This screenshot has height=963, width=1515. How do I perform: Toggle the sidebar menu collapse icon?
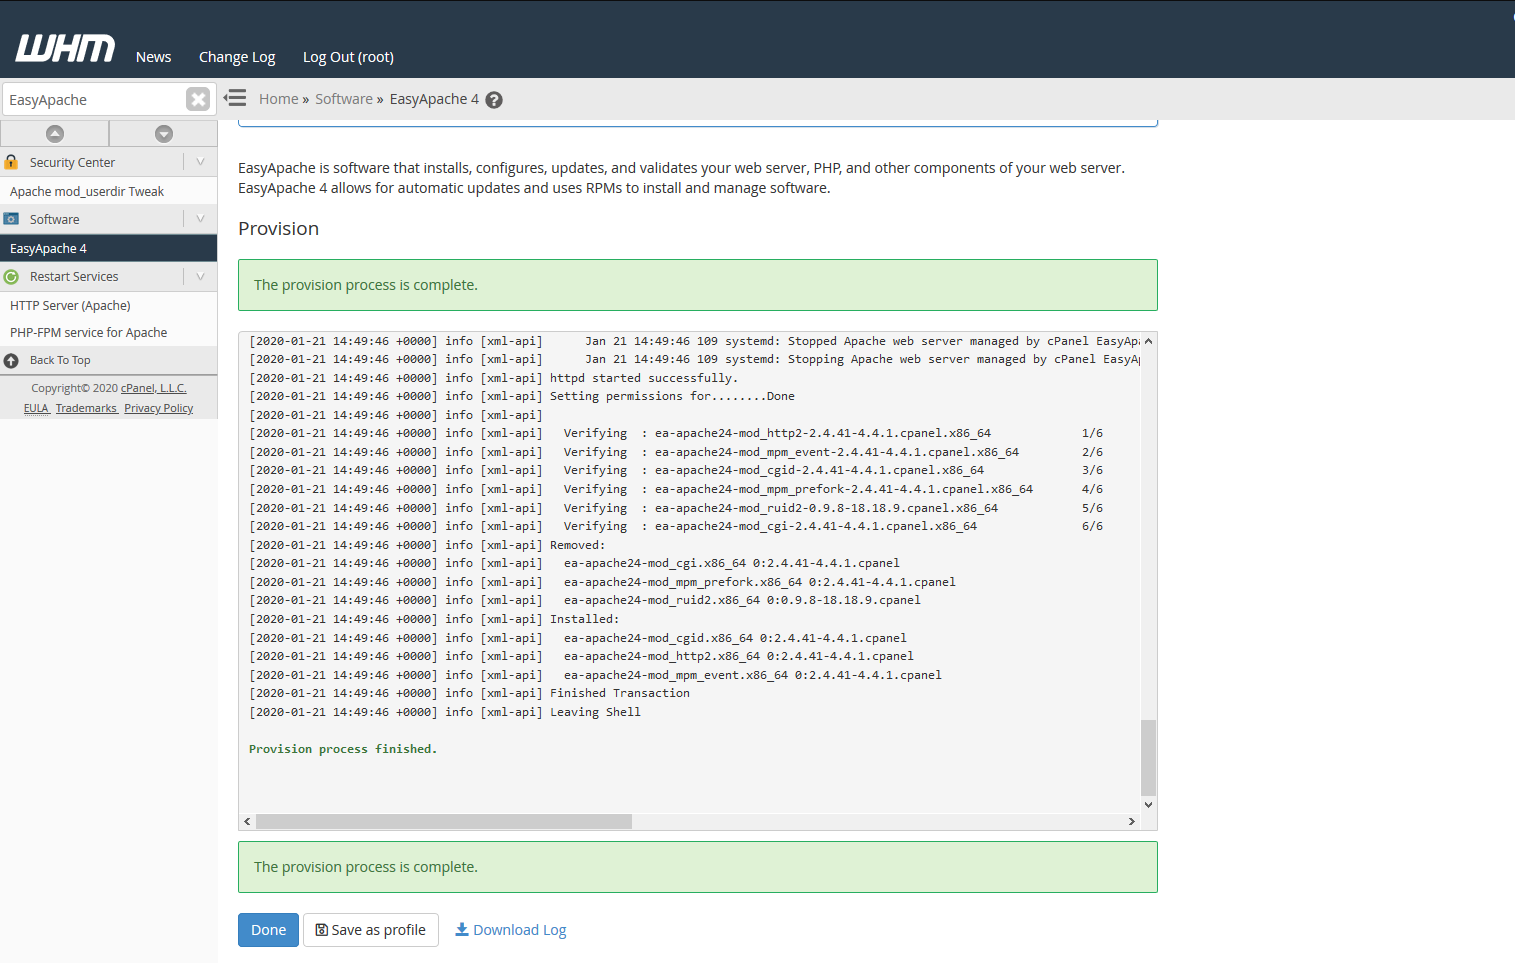click(x=235, y=98)
